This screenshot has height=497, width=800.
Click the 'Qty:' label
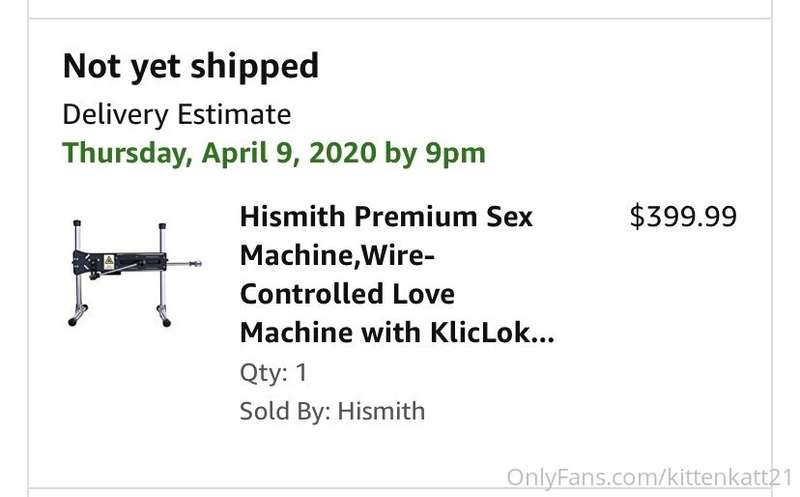click(x=263, y=373)
